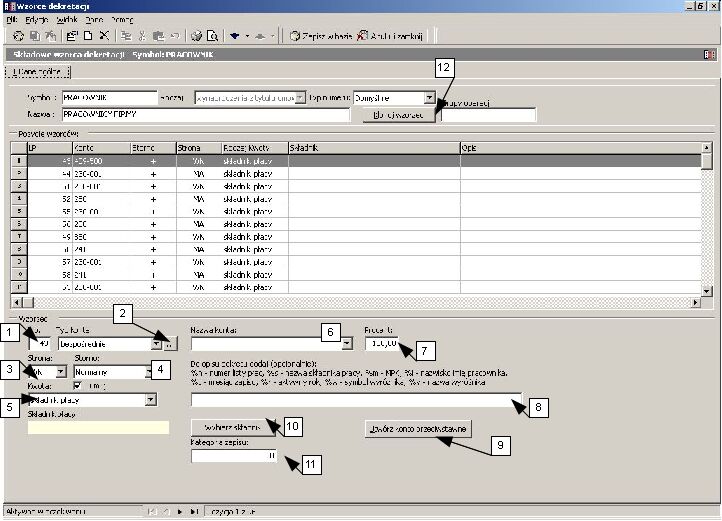Click the delete X icon in the toolbar
This screenshot has width=722, height=521.
pyautogui.click(x=105, y=35)
